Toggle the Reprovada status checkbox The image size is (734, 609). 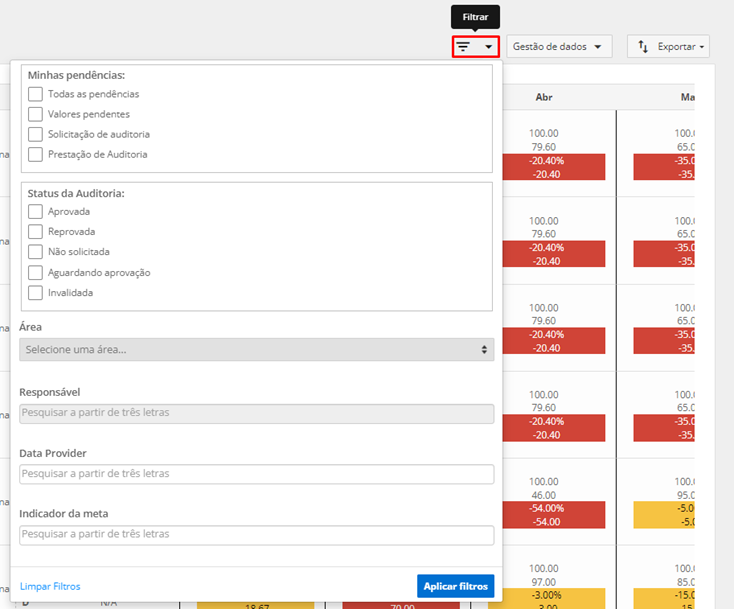36,232
